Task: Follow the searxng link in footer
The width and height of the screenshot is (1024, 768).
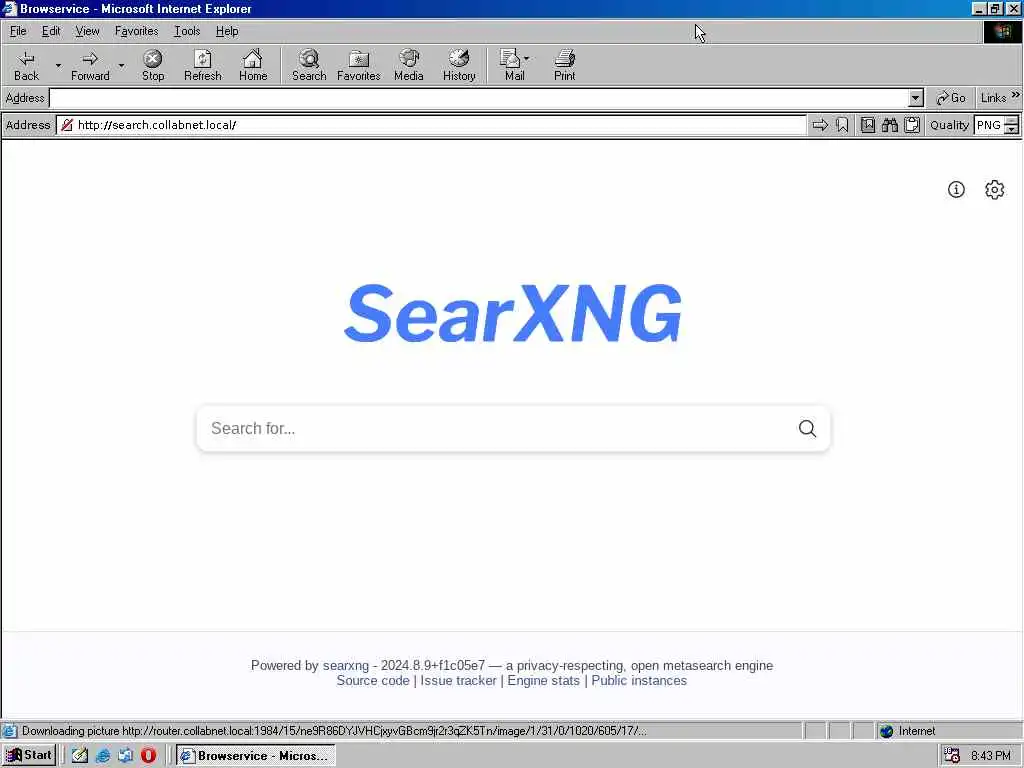Action: pos(345,665)
